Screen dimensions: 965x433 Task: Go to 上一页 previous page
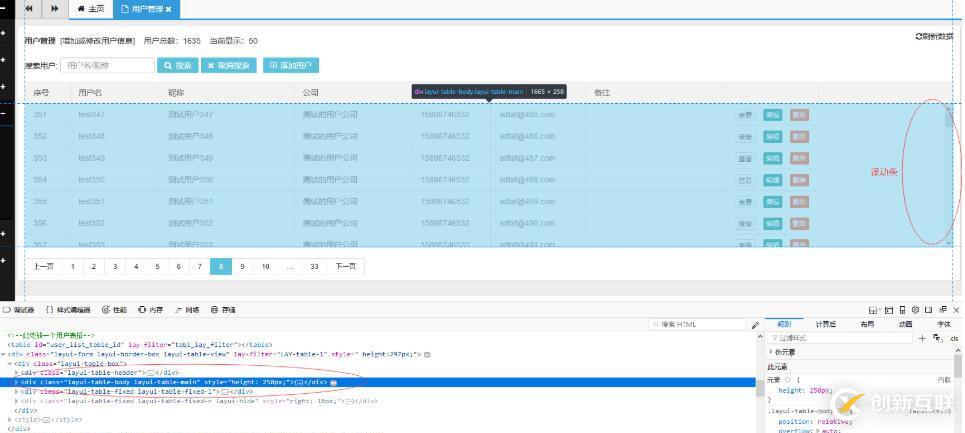click(44, 266)
